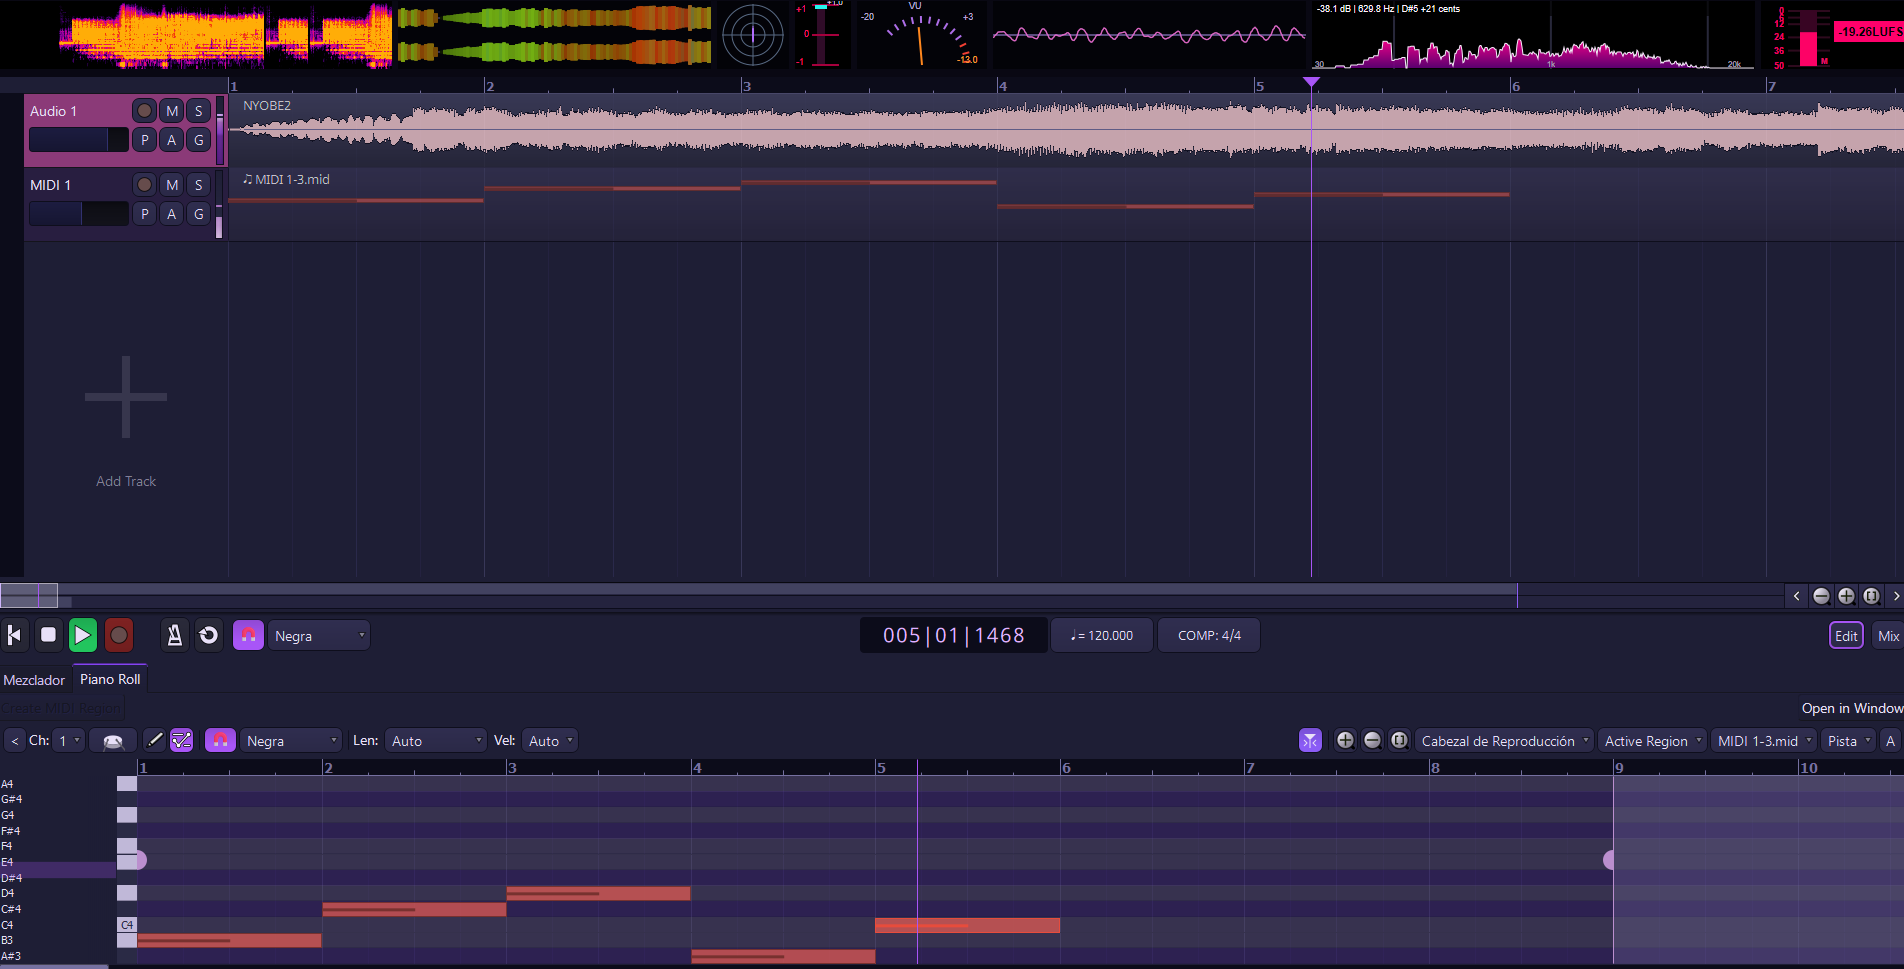Mute the Audio 1 track
Screen dimensions: 1904x969
[x=172, y=111]
